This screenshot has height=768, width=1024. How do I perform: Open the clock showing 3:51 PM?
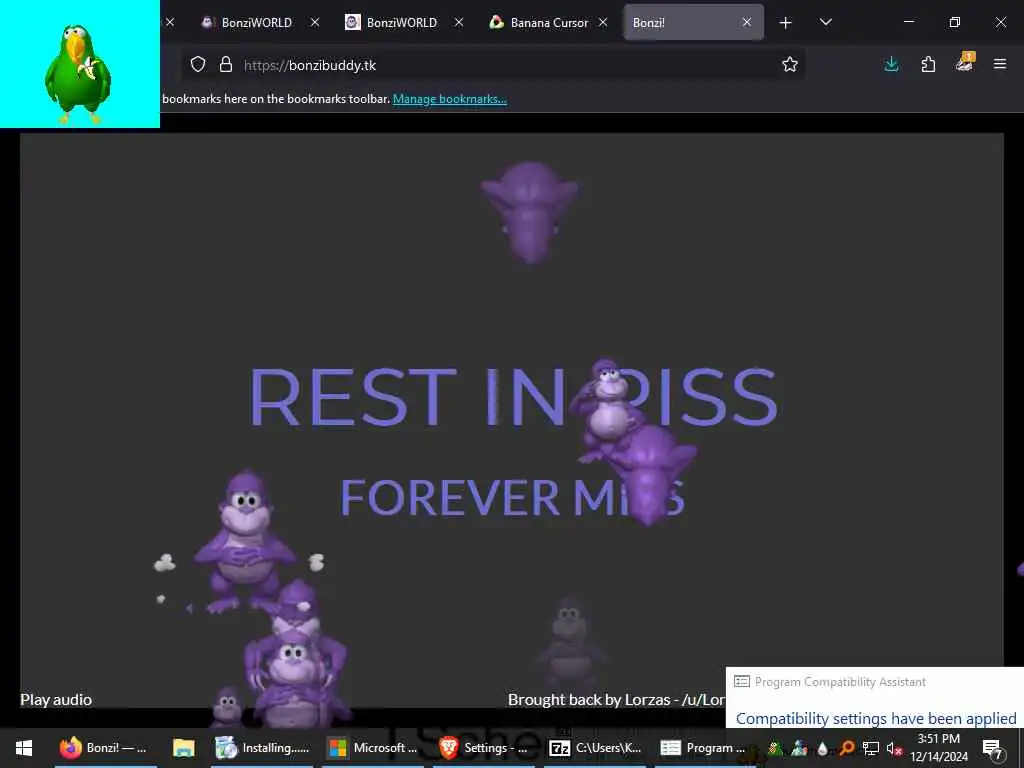938,748
